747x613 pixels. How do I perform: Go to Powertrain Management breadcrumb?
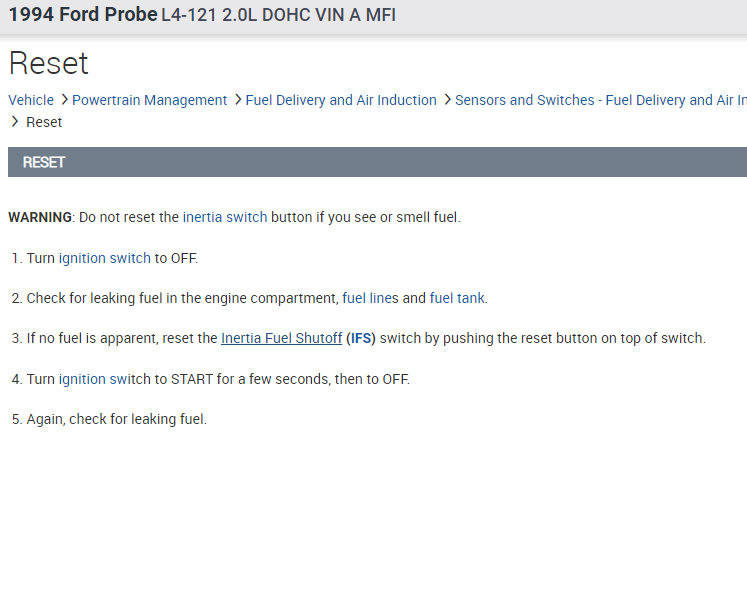click(x=150, y=100)
